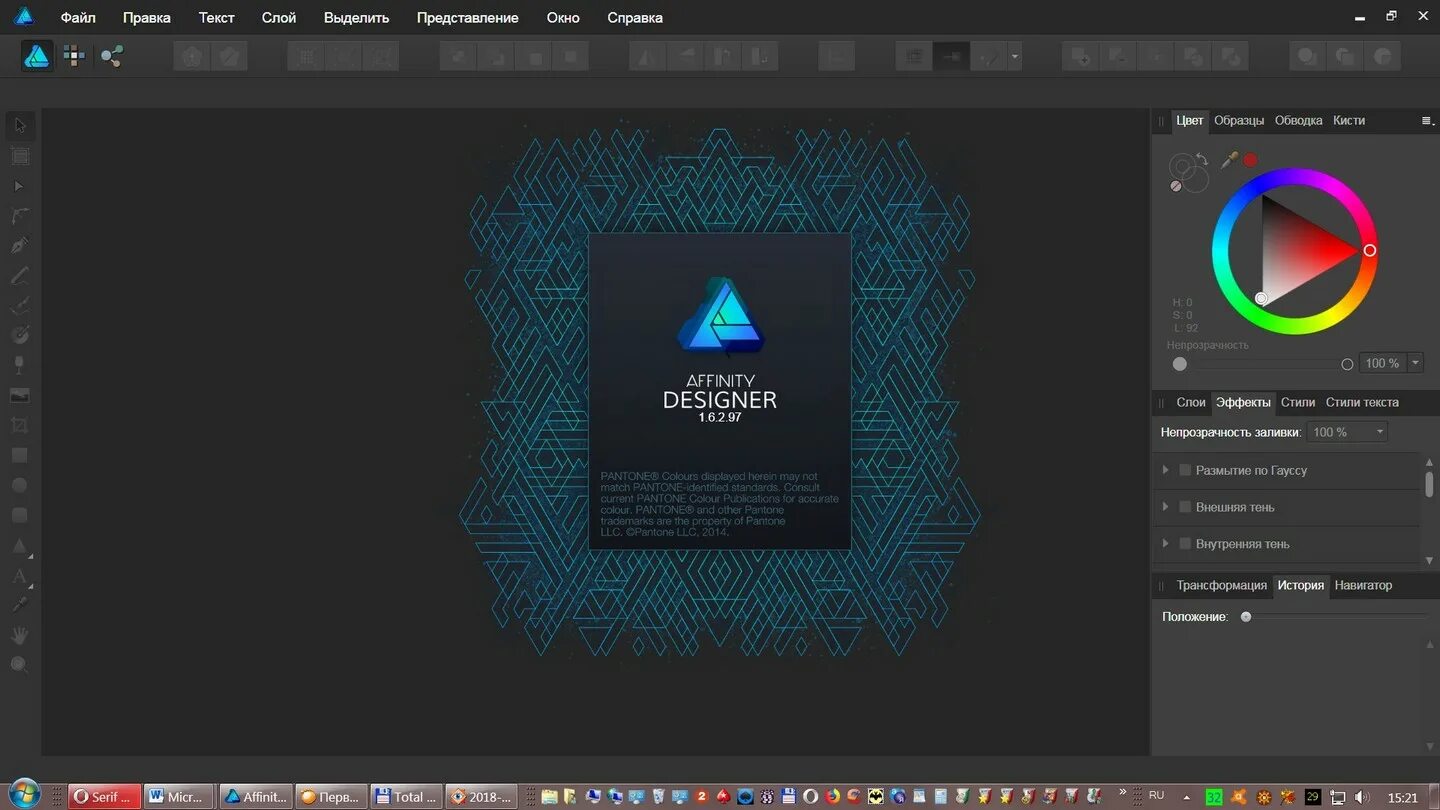Click the 100 % colour opacity field
This screenshot has width=1440, height=810.
click(x=1383, y=363)
